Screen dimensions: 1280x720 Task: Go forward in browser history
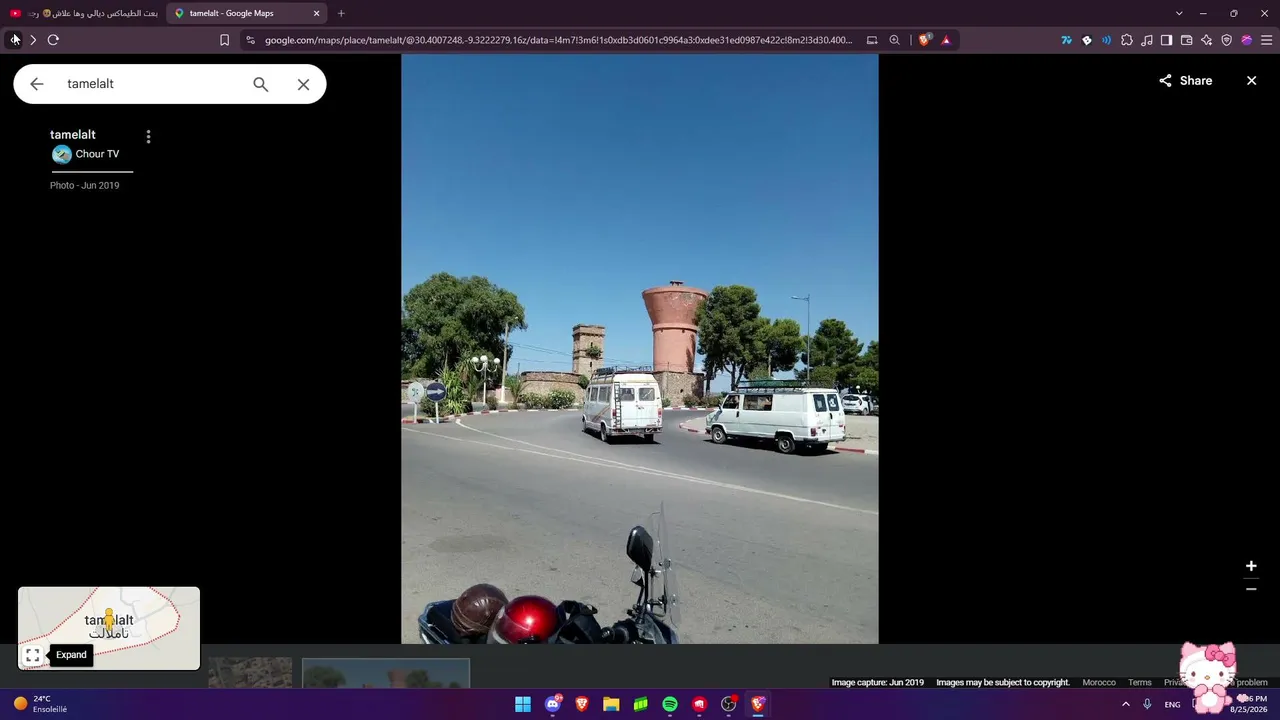33,40
